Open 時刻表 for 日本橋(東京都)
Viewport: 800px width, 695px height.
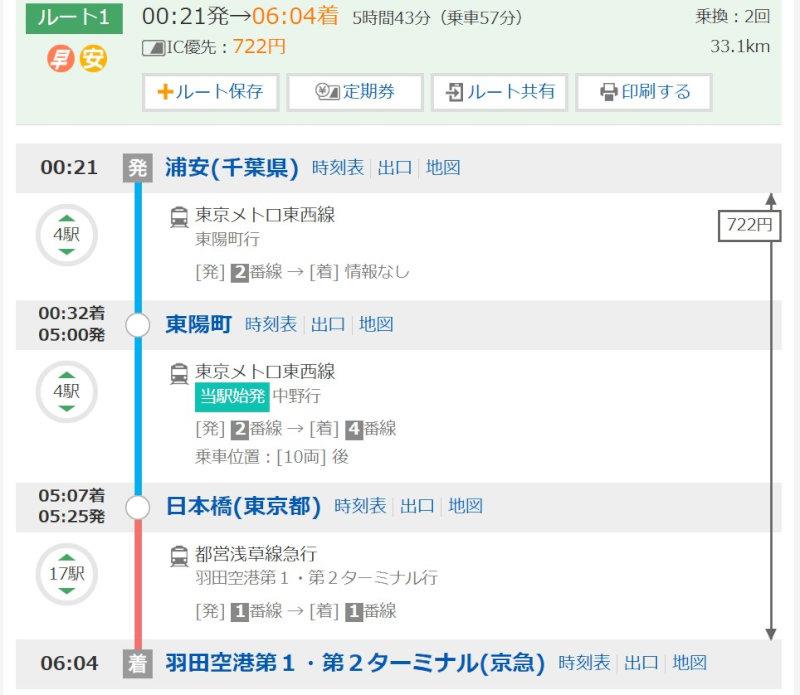coord(360,506)
